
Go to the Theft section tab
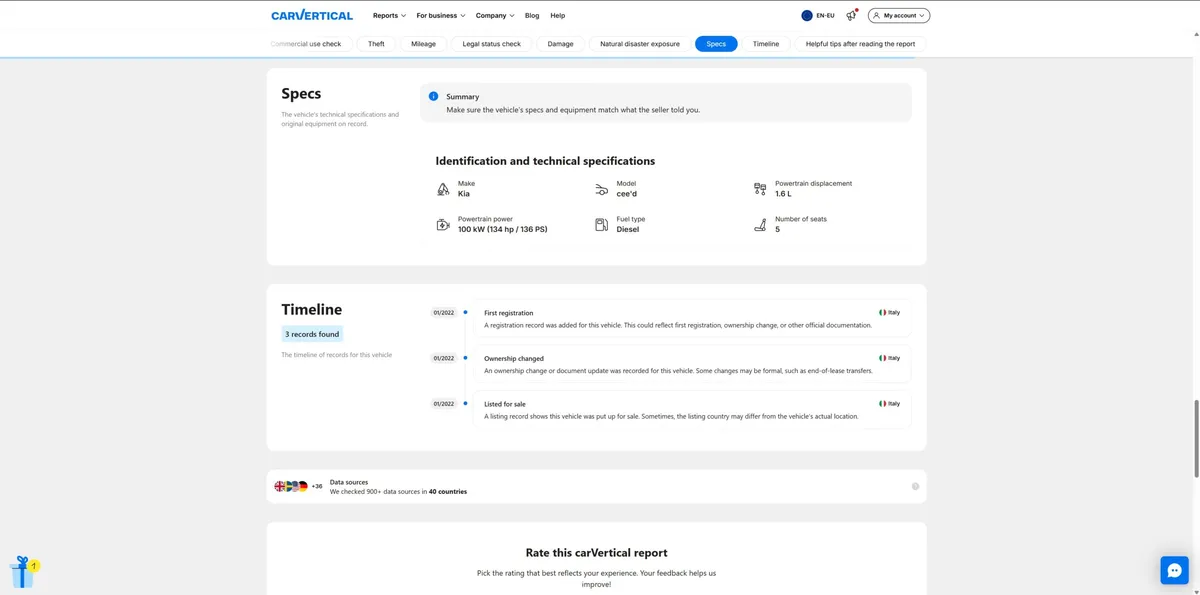(376, 44)
